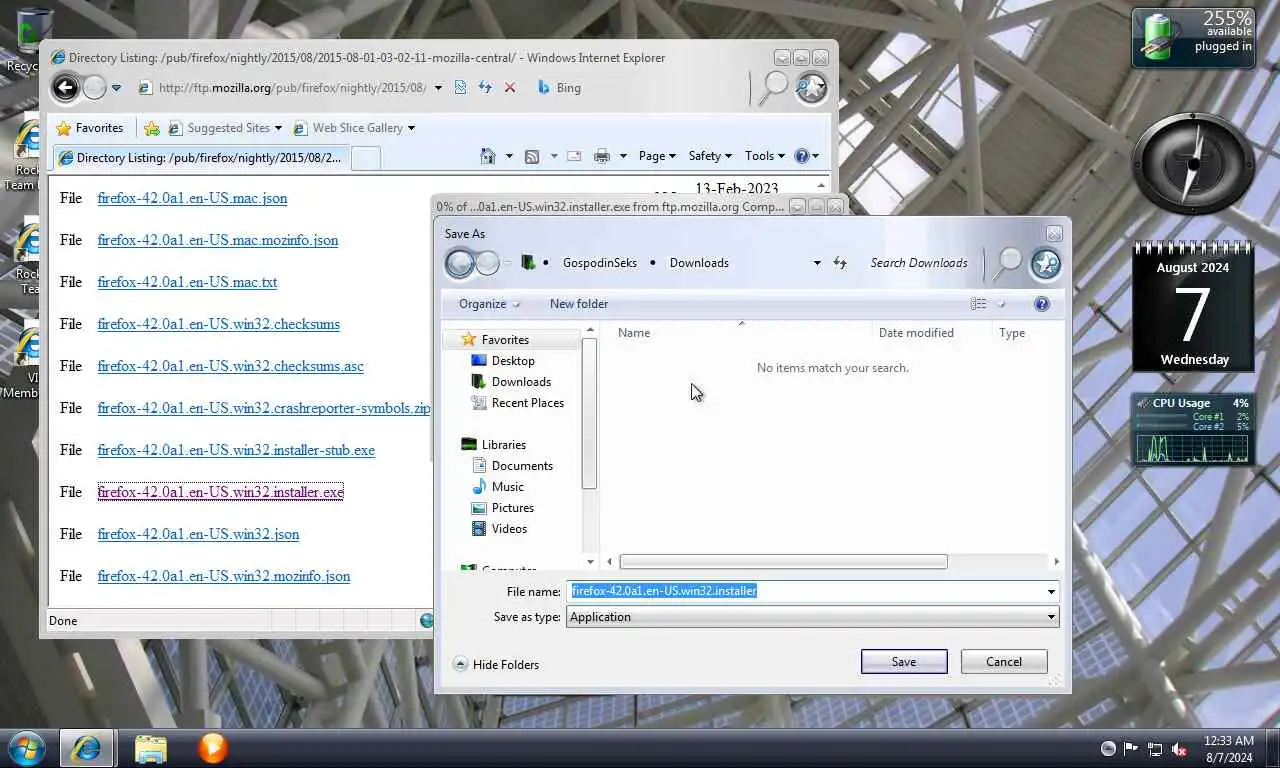Click the Print icon in IE
Viewport: 1280px width, 768px height.
(601, 156)
